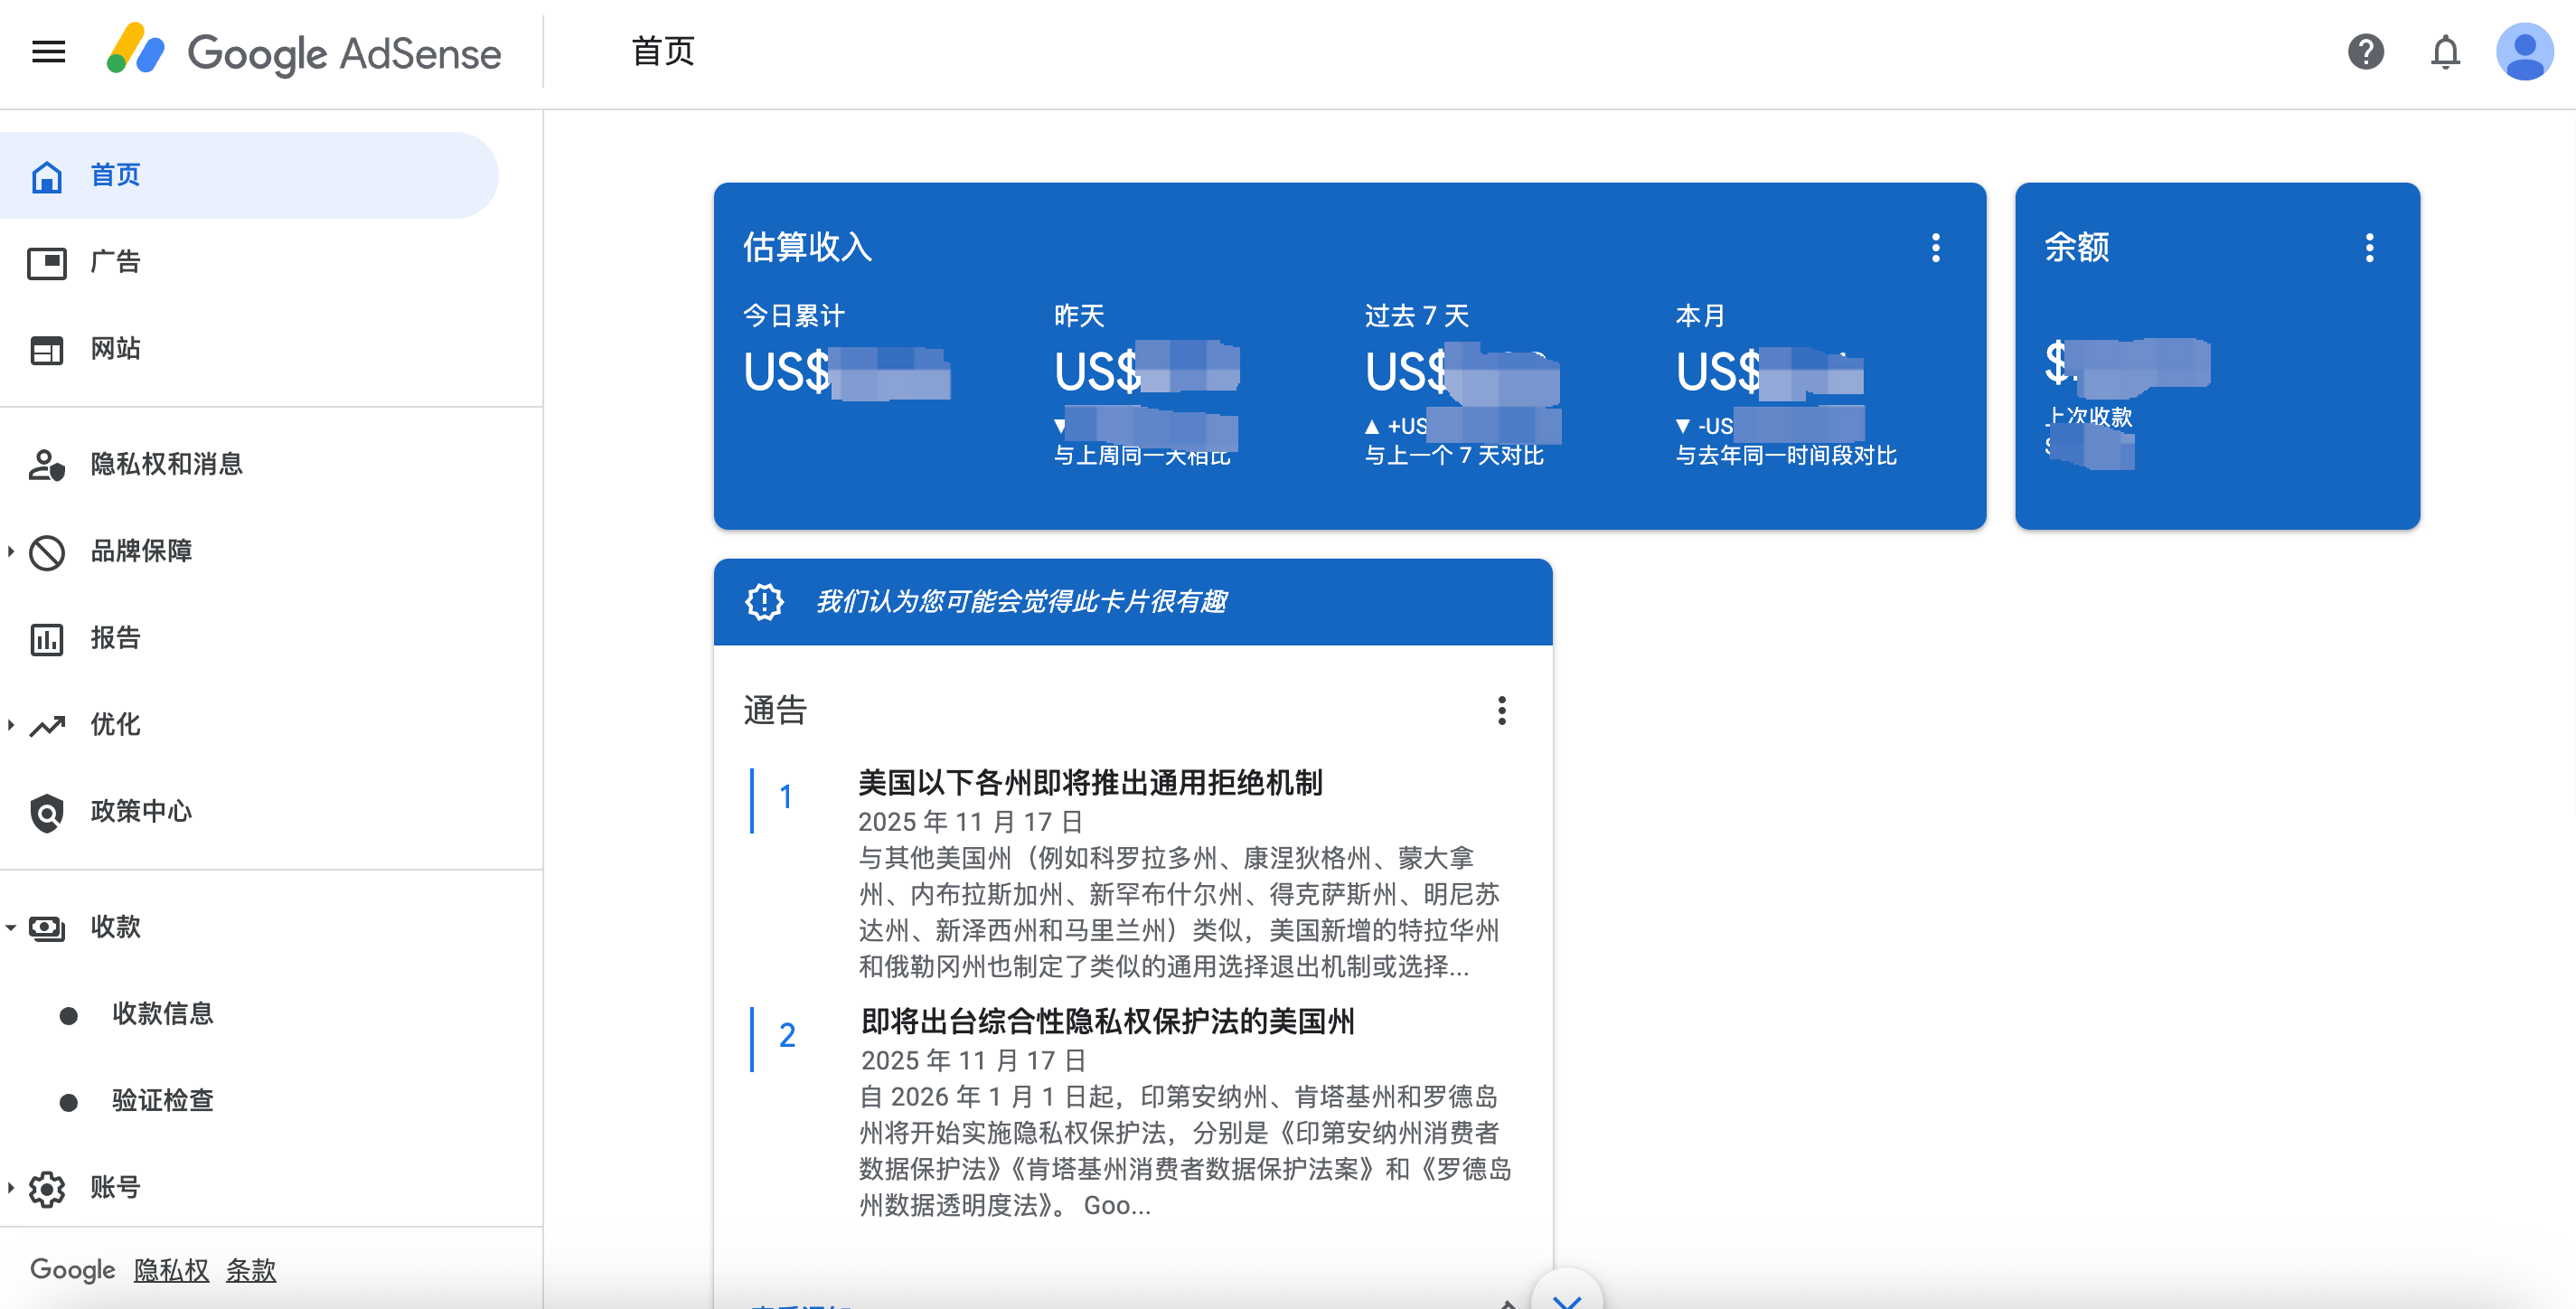Open announcement 美国以下各州即将推出通用拒绝机制

tap(1090, 783)
